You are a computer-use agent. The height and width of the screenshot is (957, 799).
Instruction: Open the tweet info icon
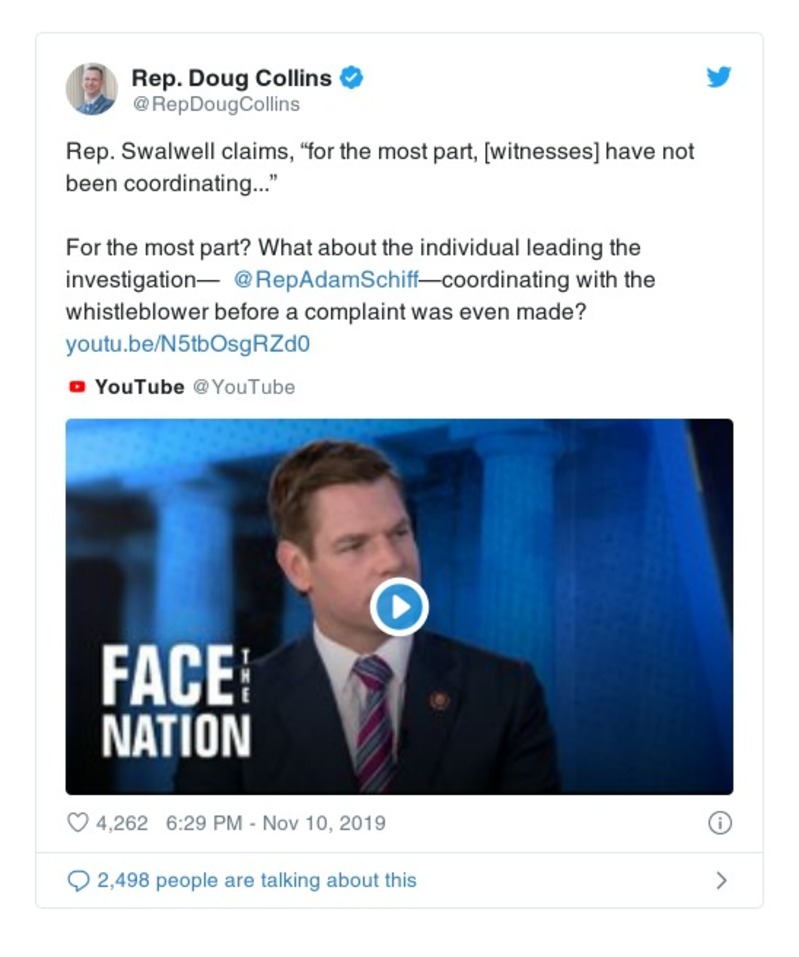pyautogui.click(x=719, y=823)
